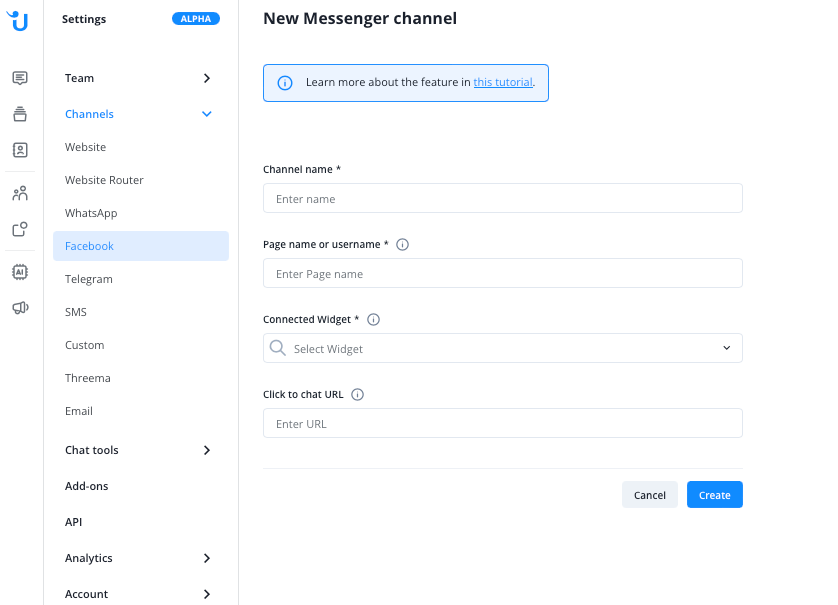Open the 'this tutorial' link

503,82
